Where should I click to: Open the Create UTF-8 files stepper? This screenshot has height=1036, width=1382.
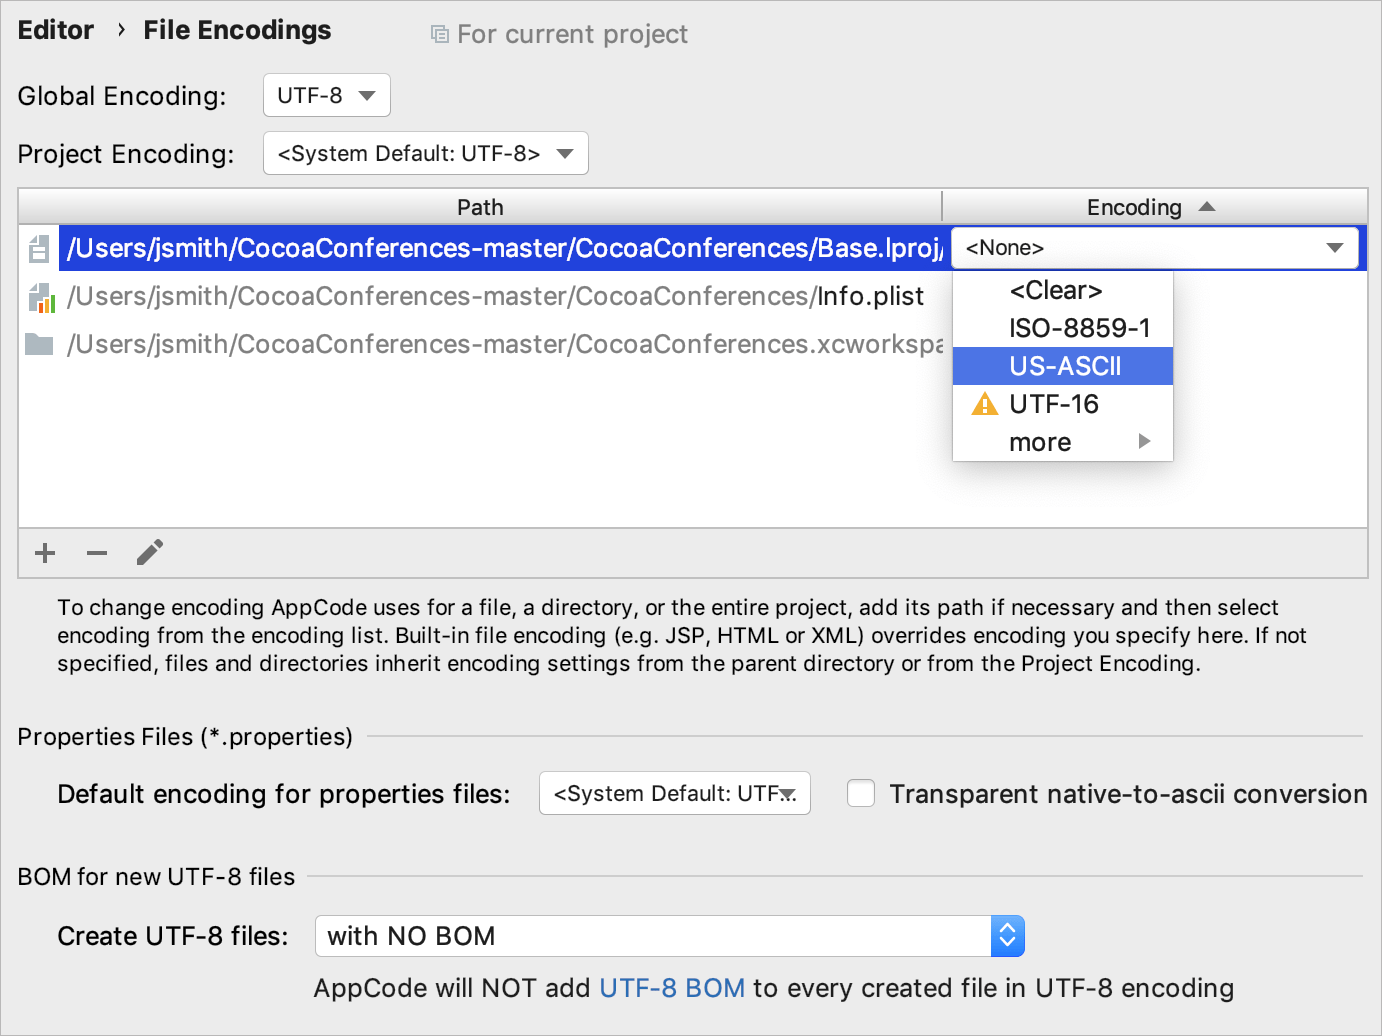pos(1008,936)
